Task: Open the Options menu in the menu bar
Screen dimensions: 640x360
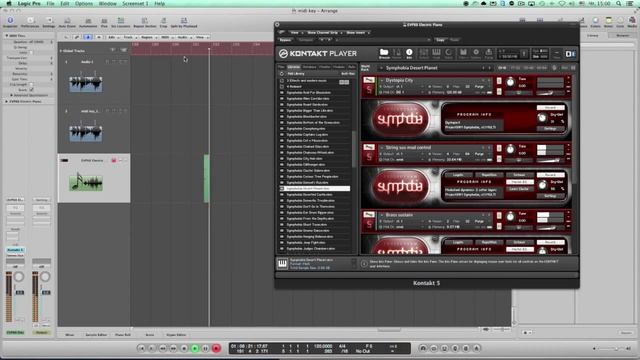Action: (84, 4)
